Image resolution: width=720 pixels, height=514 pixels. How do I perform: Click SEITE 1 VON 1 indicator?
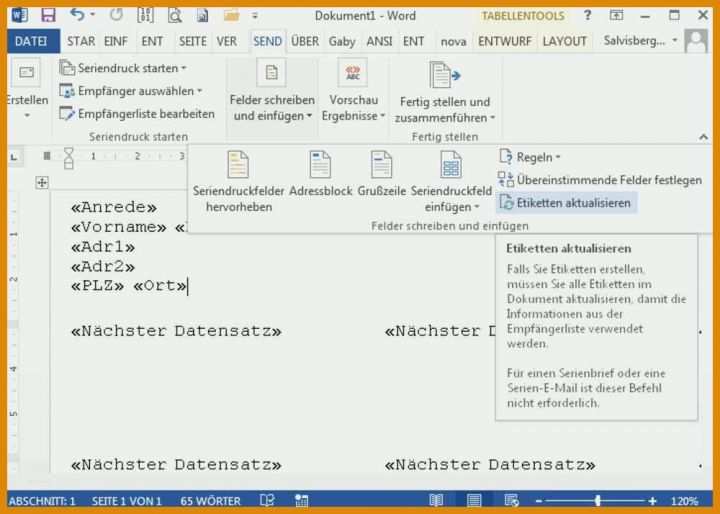(127, 501)
